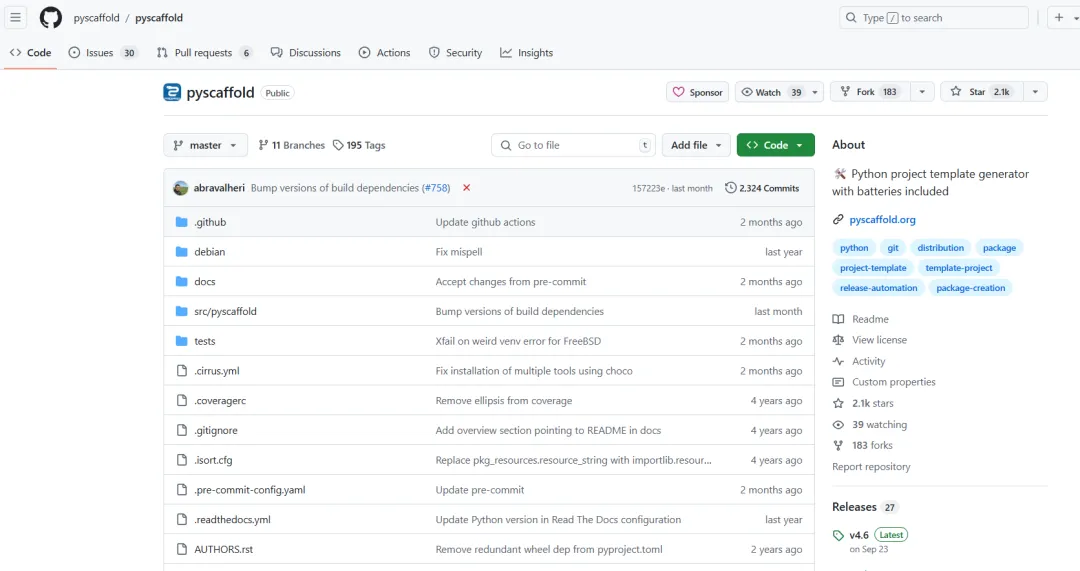Open the hamburger navigation menu
Image resolution: width=1080 pixels, height=571 pixels.
tap(16, 18)
